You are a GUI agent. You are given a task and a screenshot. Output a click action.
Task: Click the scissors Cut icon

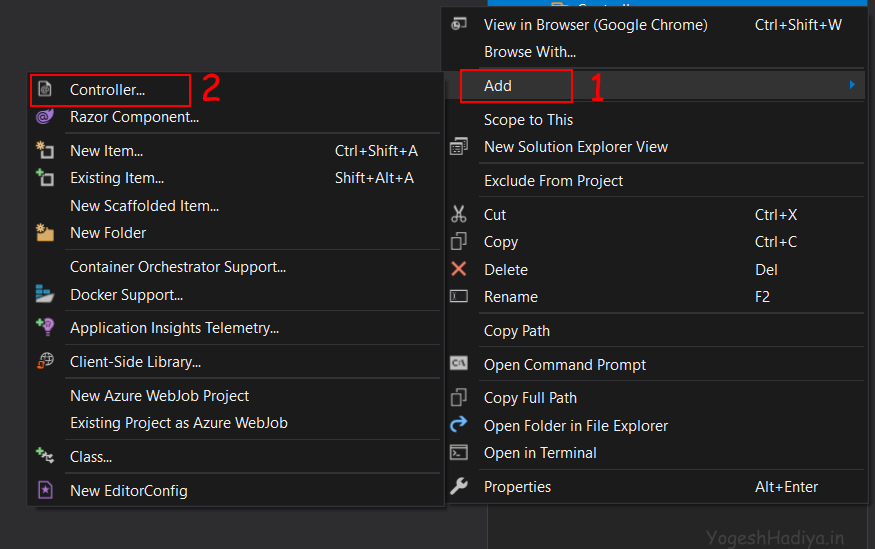tap(459, 214)
